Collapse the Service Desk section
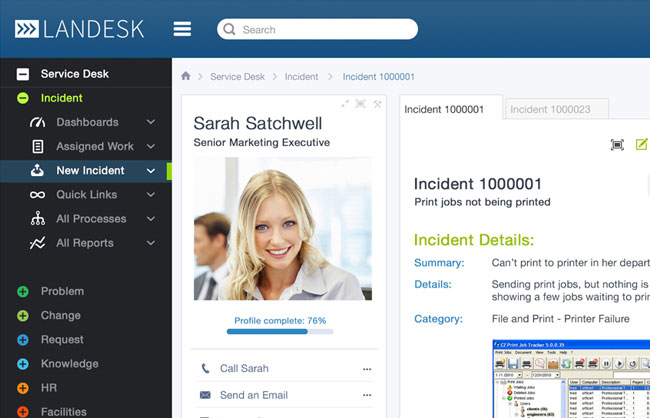The height and width of the screenshot is (418, 650). (x=22, y=74)
